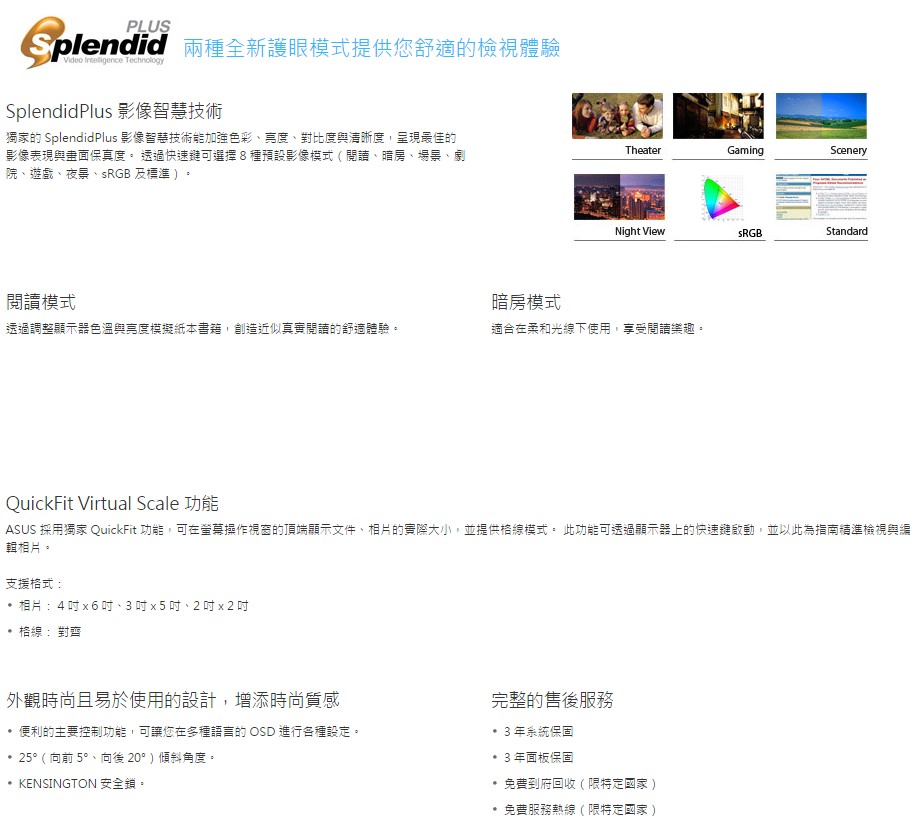Select the Gaming label

745,150
